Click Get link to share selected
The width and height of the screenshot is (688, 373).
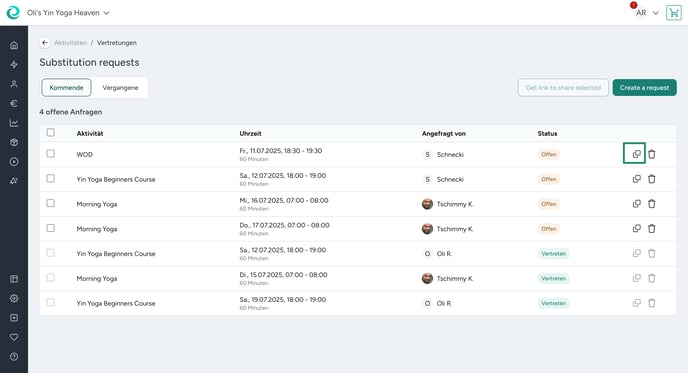tap(563, 87)
